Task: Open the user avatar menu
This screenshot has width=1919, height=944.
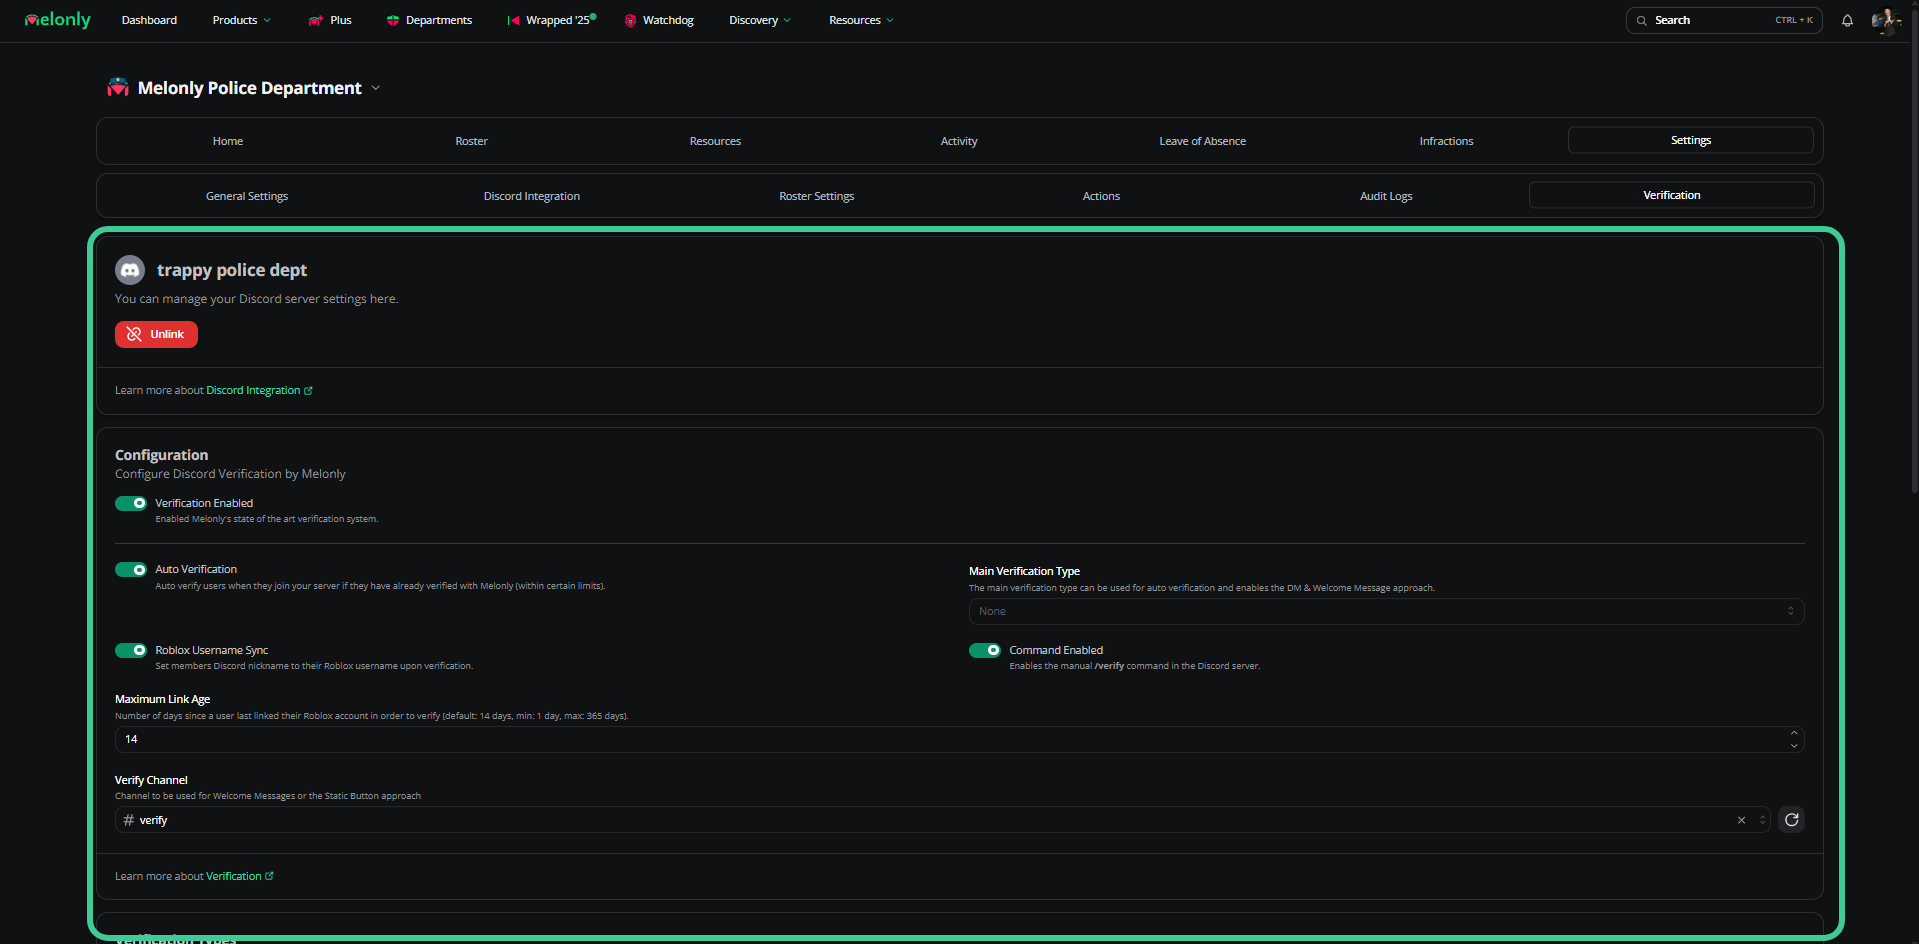Action: pyautogui.click(x=1885, y=20)
